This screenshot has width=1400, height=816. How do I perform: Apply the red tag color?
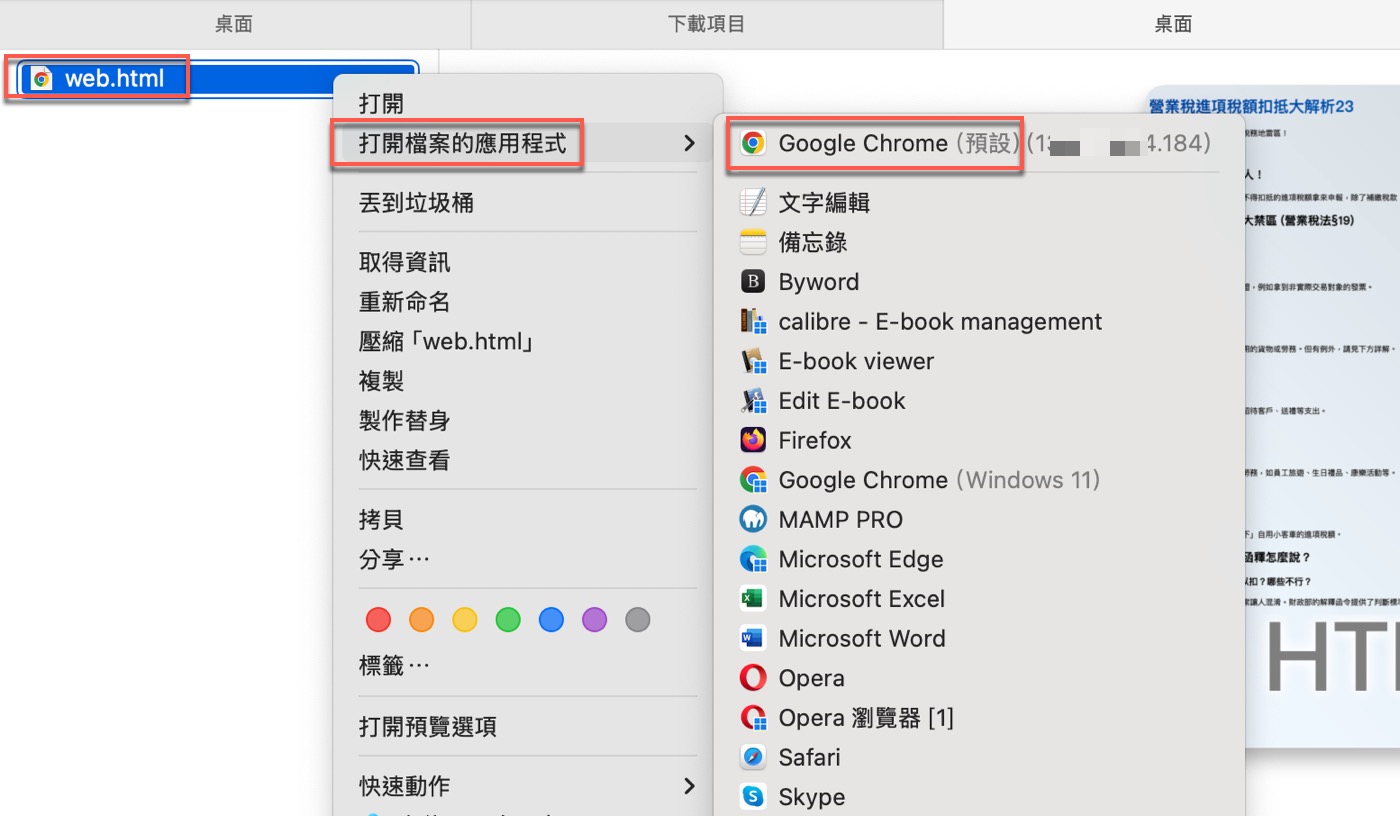(379, 620)
